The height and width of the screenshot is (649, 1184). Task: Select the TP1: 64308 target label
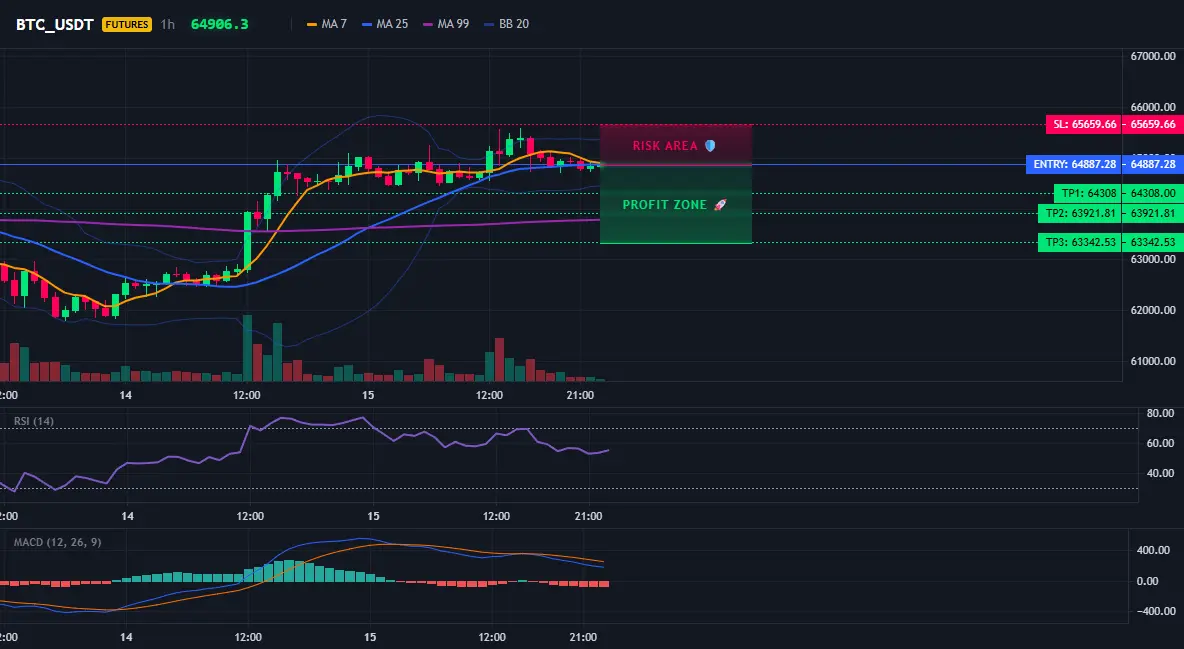tap(1088, 193)
